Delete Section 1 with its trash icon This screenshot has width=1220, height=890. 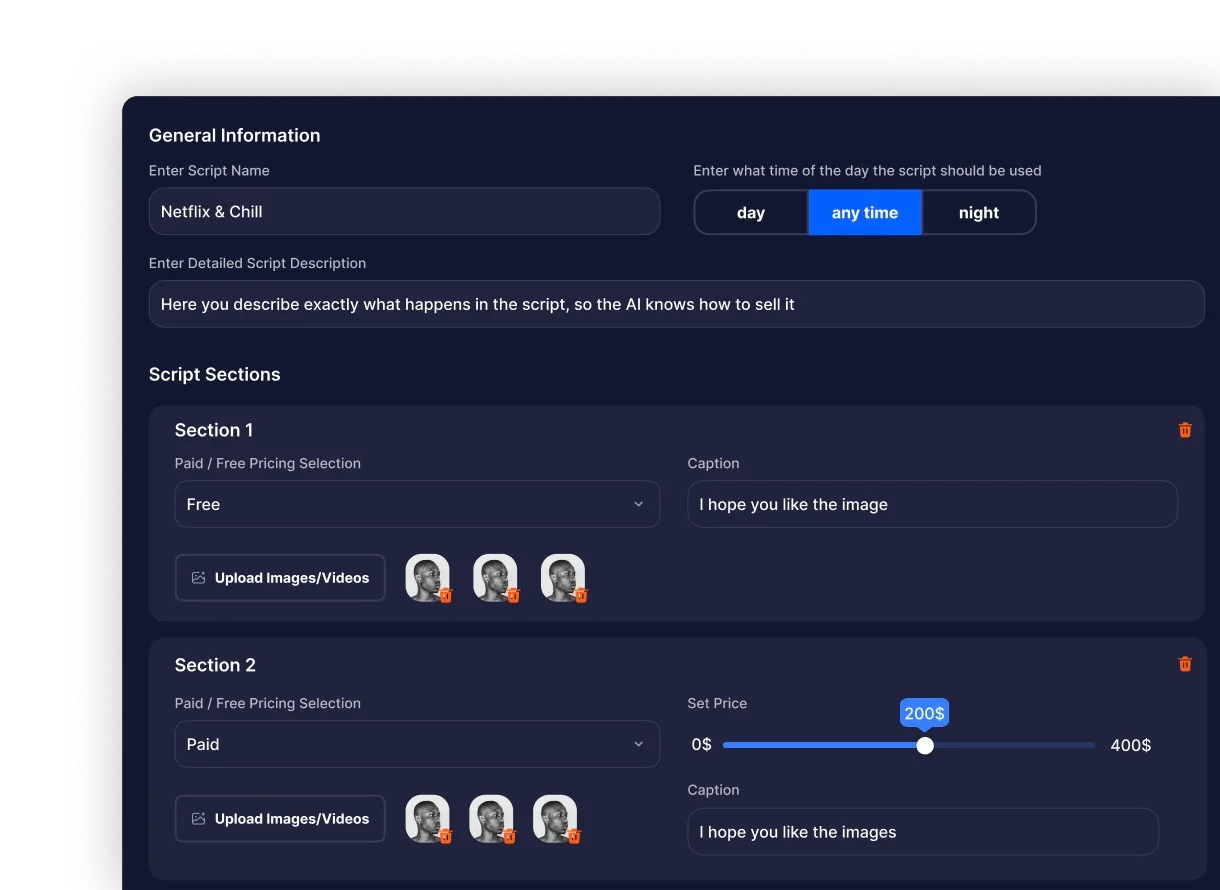pyautogui.click(x=1185, y=430)
